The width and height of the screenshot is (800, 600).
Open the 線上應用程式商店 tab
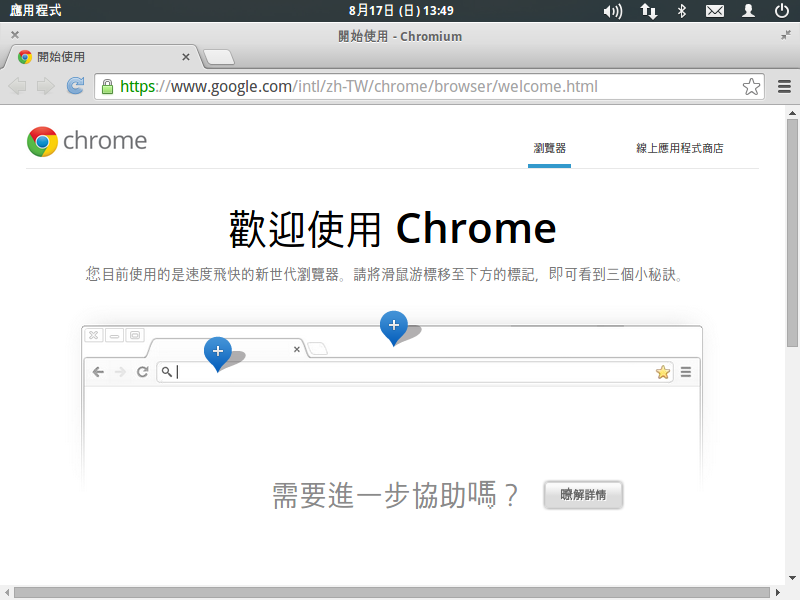(680, 148)
